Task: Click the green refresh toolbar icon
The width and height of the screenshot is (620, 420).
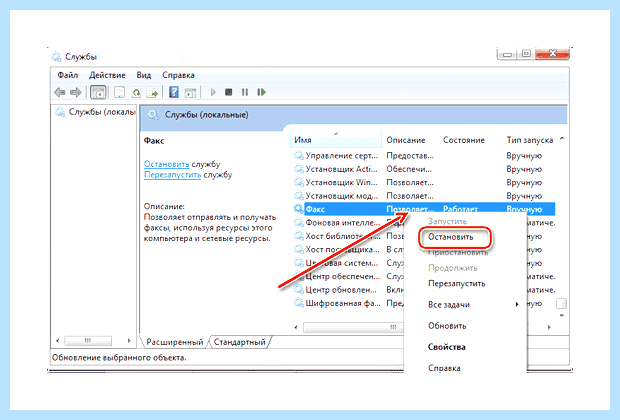Action: 136,93
